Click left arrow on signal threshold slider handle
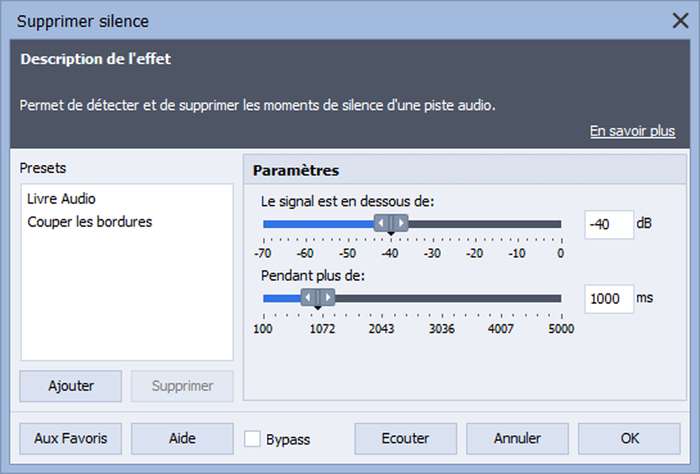 tap(381, 223)
